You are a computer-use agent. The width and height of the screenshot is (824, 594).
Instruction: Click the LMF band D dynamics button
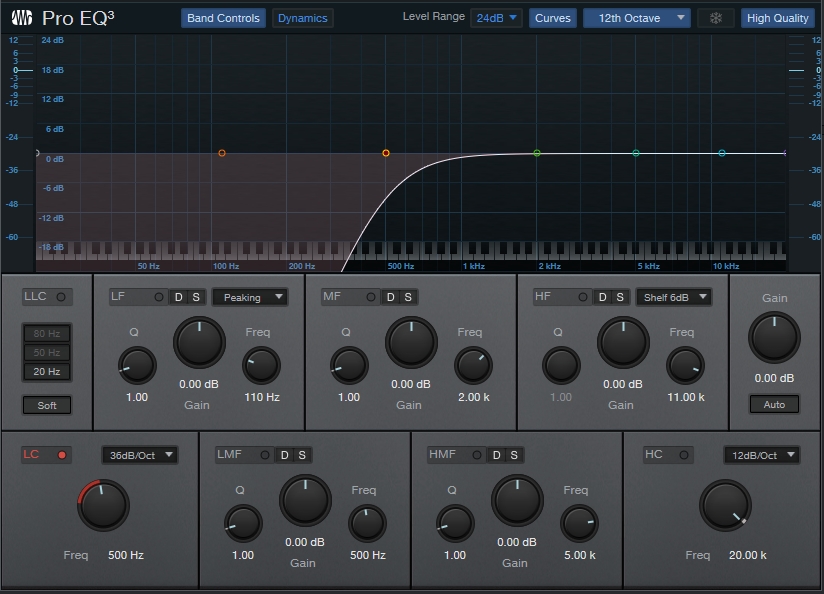(x=285, y=455)
